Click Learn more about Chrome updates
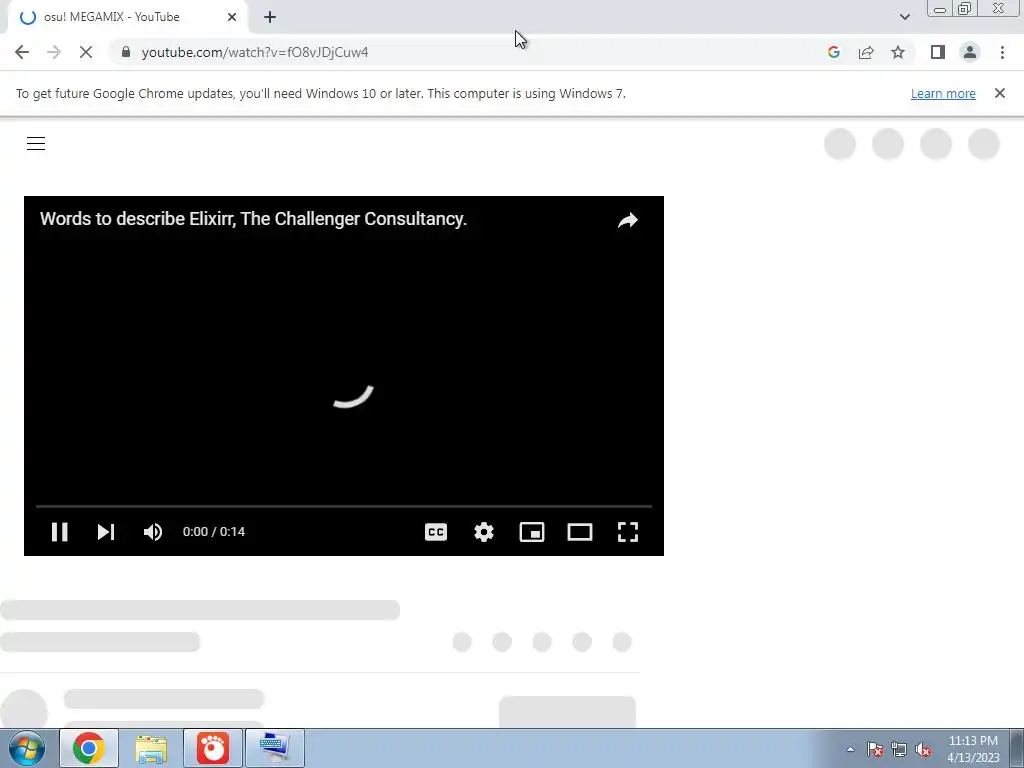The height and width of the screenshot is (768, 1024). (x=943, y=93)
